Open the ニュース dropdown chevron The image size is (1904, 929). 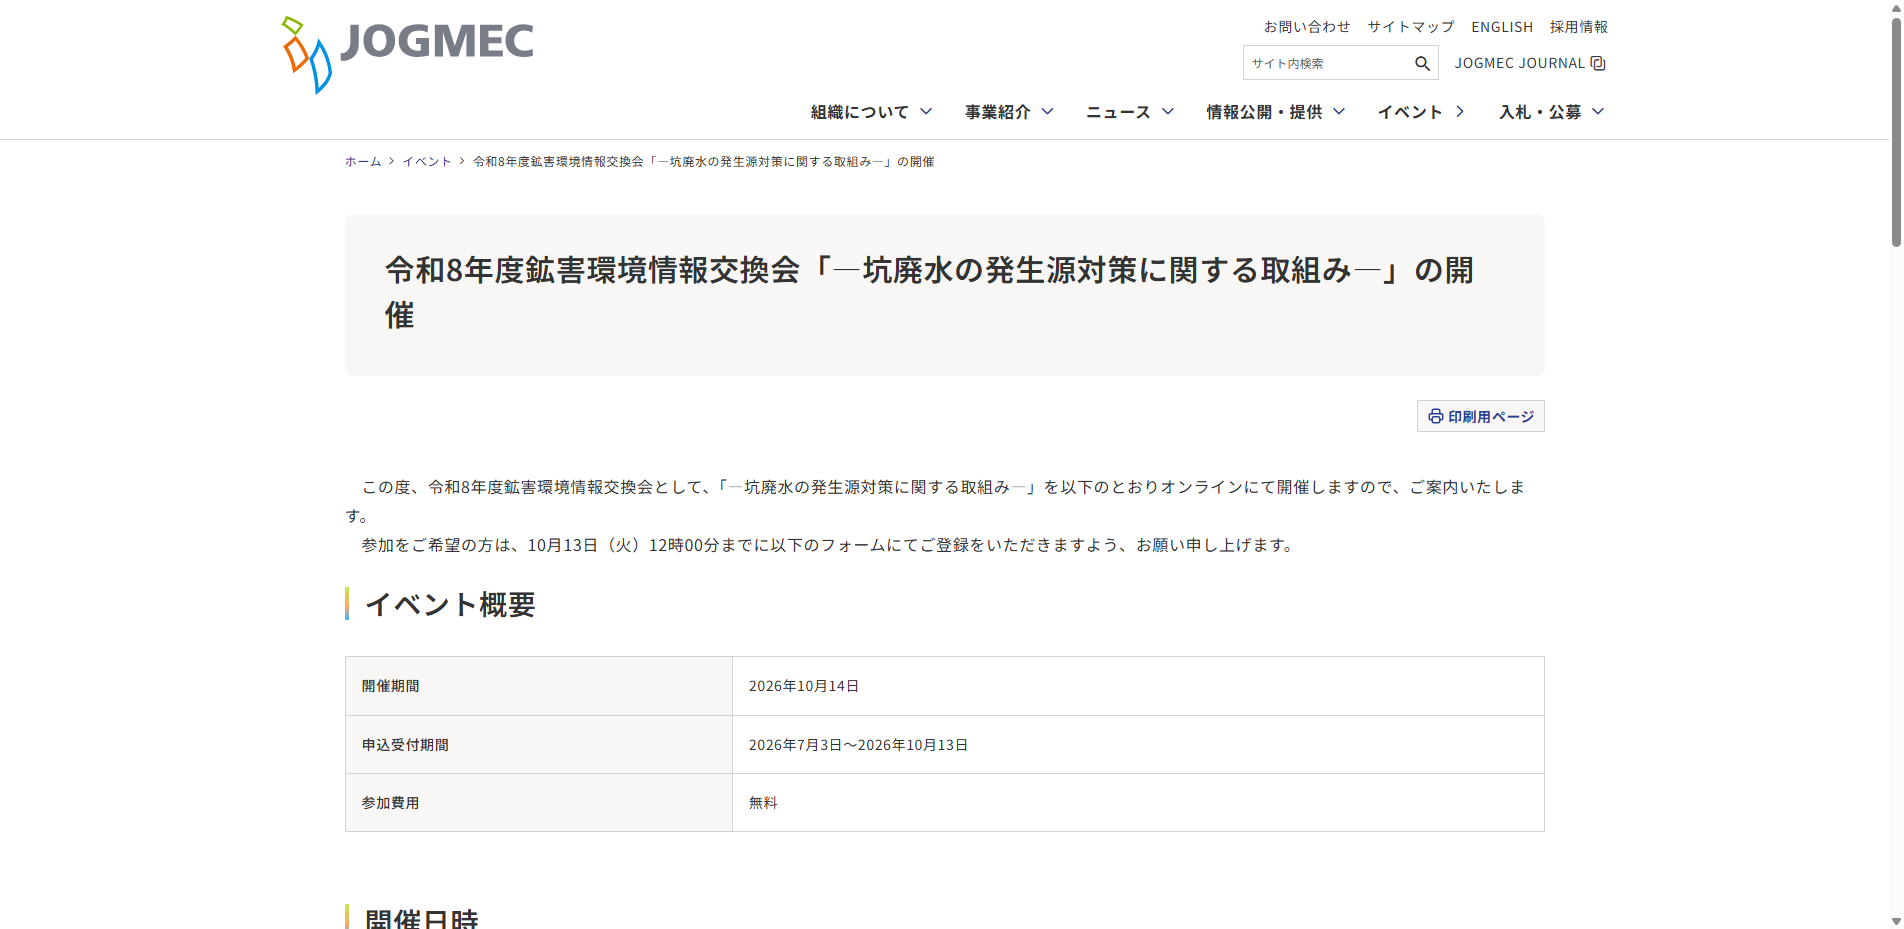point(1168,111)
